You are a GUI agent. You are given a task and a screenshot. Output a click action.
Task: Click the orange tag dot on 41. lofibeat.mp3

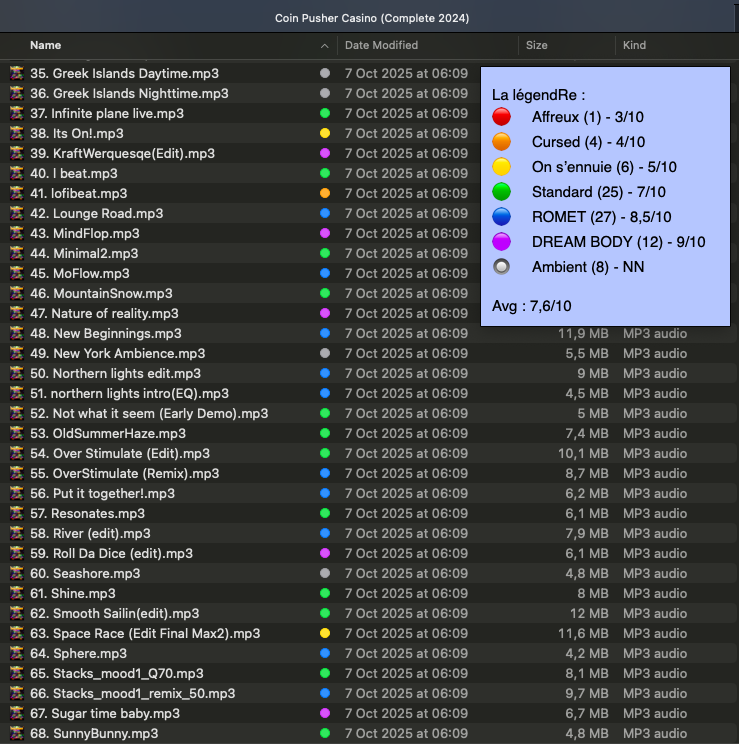click(325, 194)
